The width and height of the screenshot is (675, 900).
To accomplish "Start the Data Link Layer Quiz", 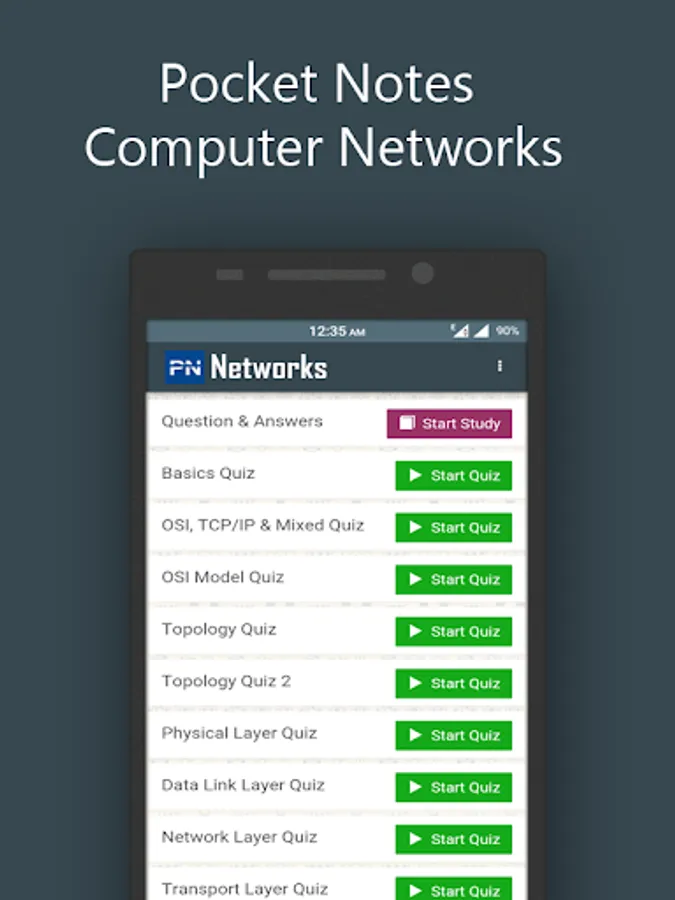I will 453,788.
